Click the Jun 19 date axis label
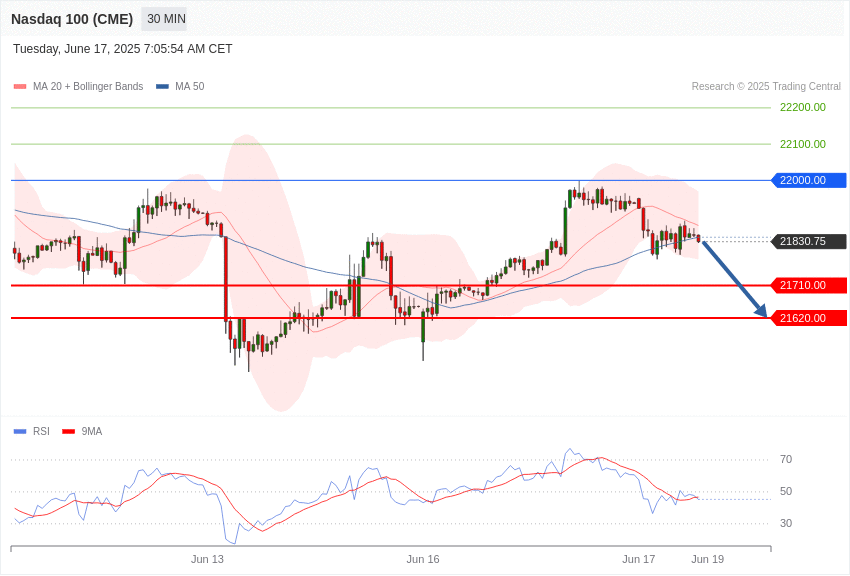The image size is (850, 576). 707,559
